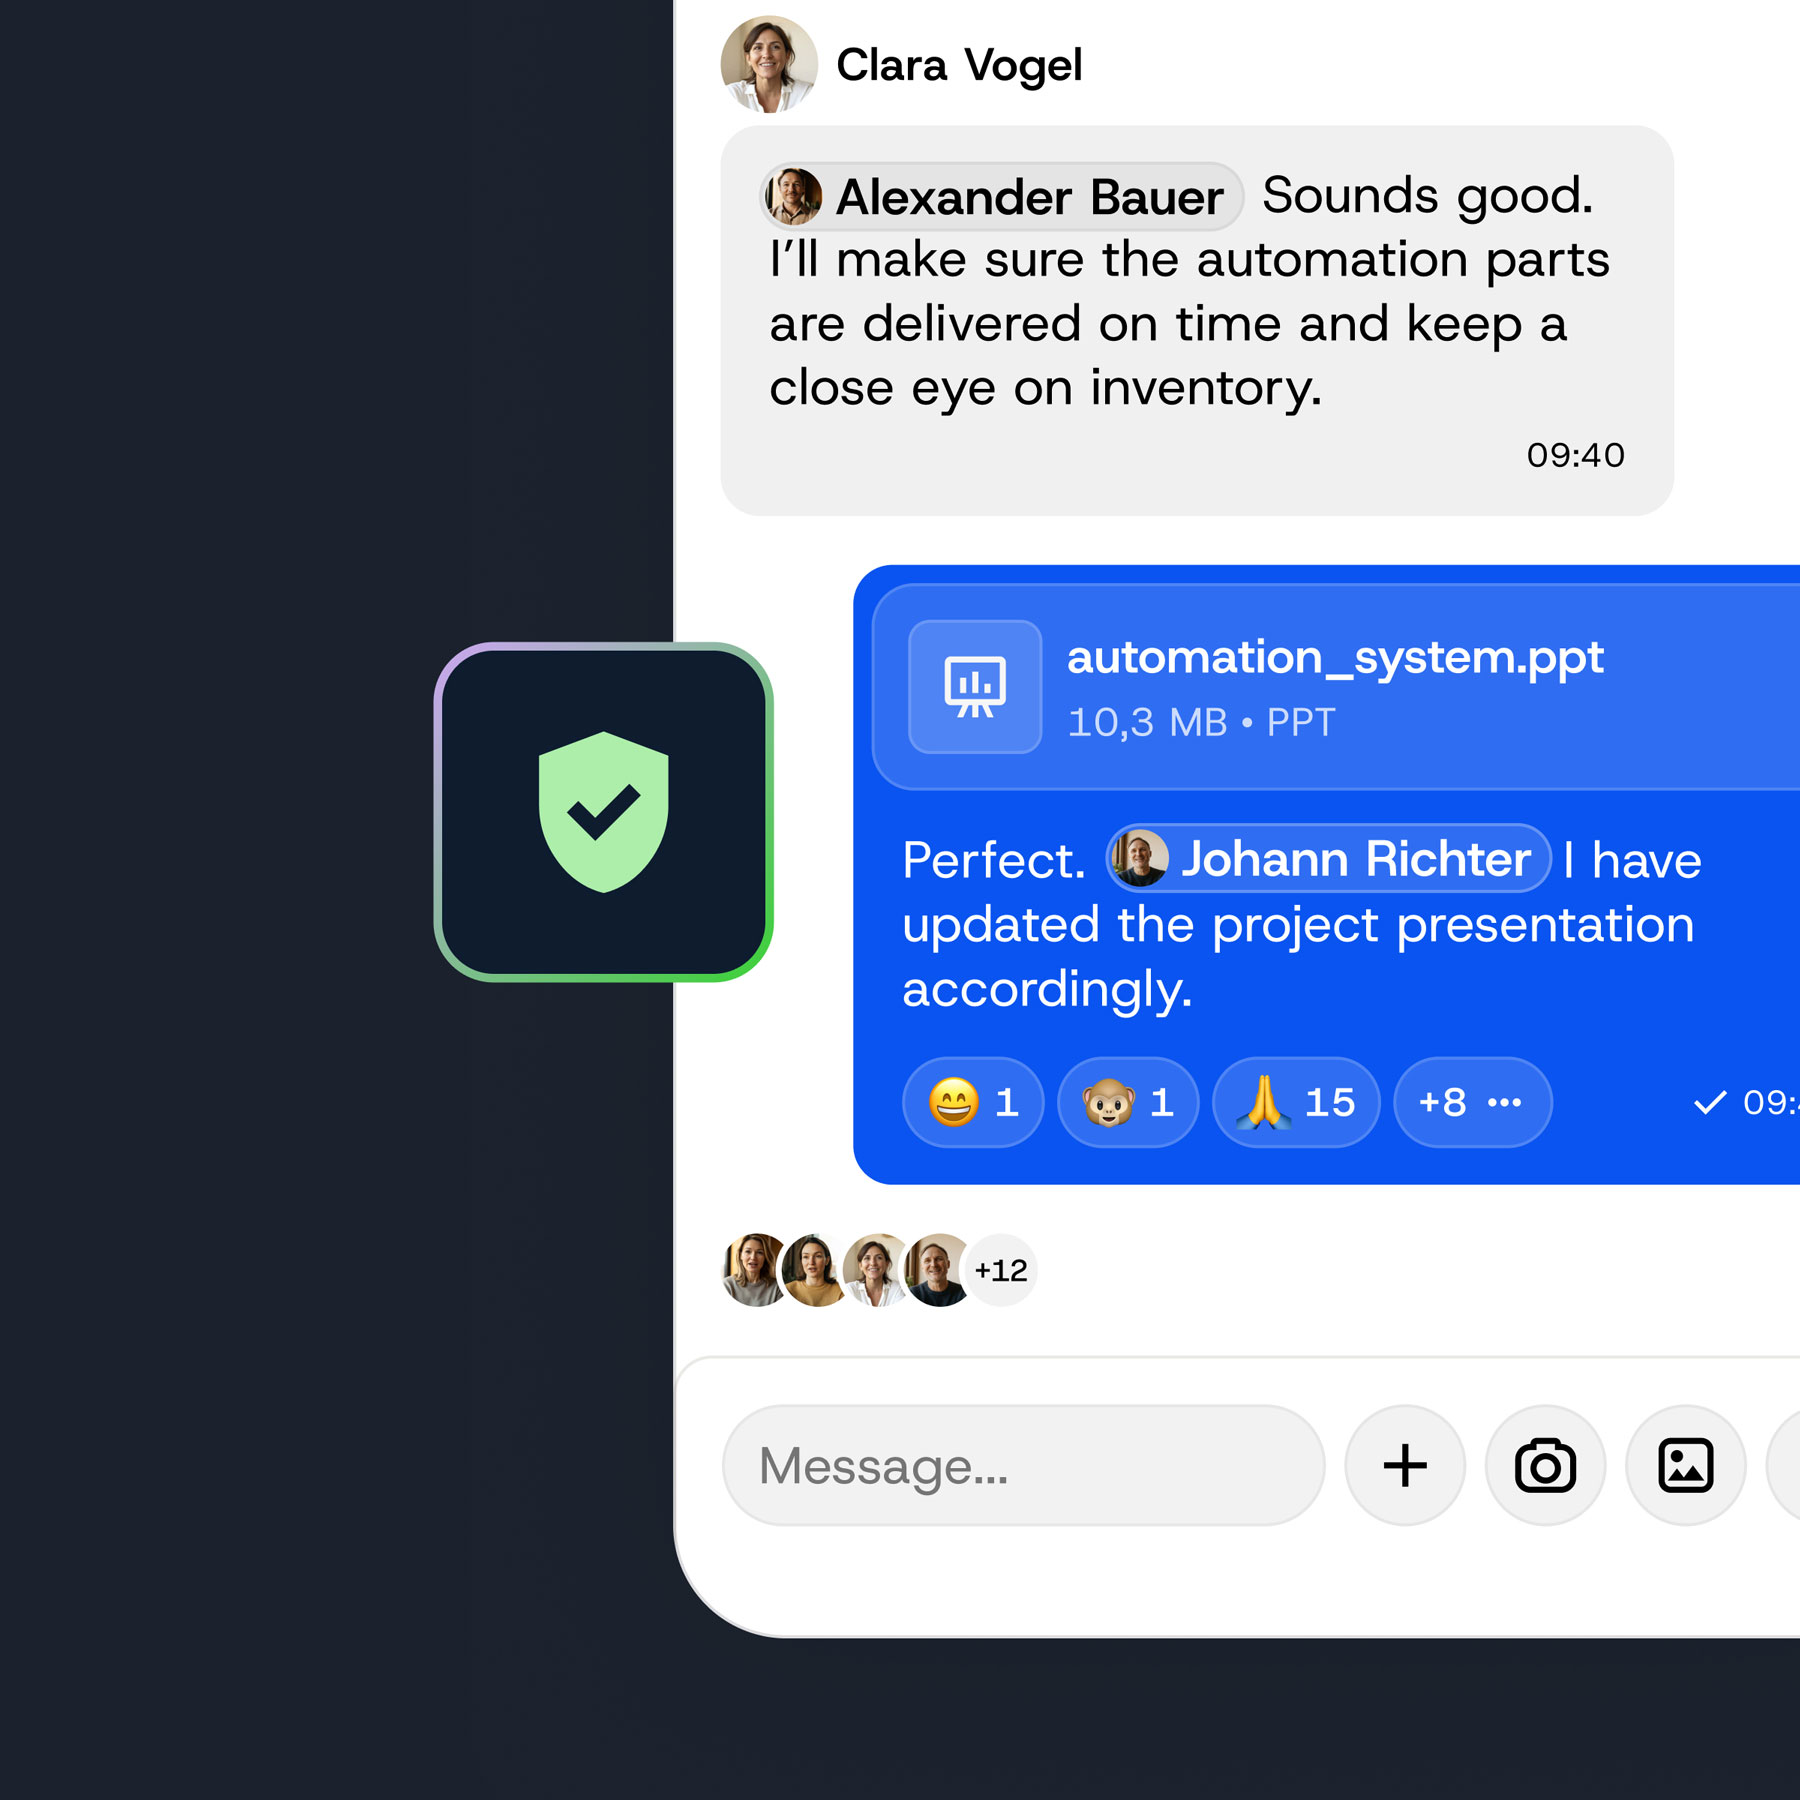Viewport: 1800px width, 1800px height.
Task: Select Clara Vogel's gray message bubble
Action: click(x=1197, y=321)
